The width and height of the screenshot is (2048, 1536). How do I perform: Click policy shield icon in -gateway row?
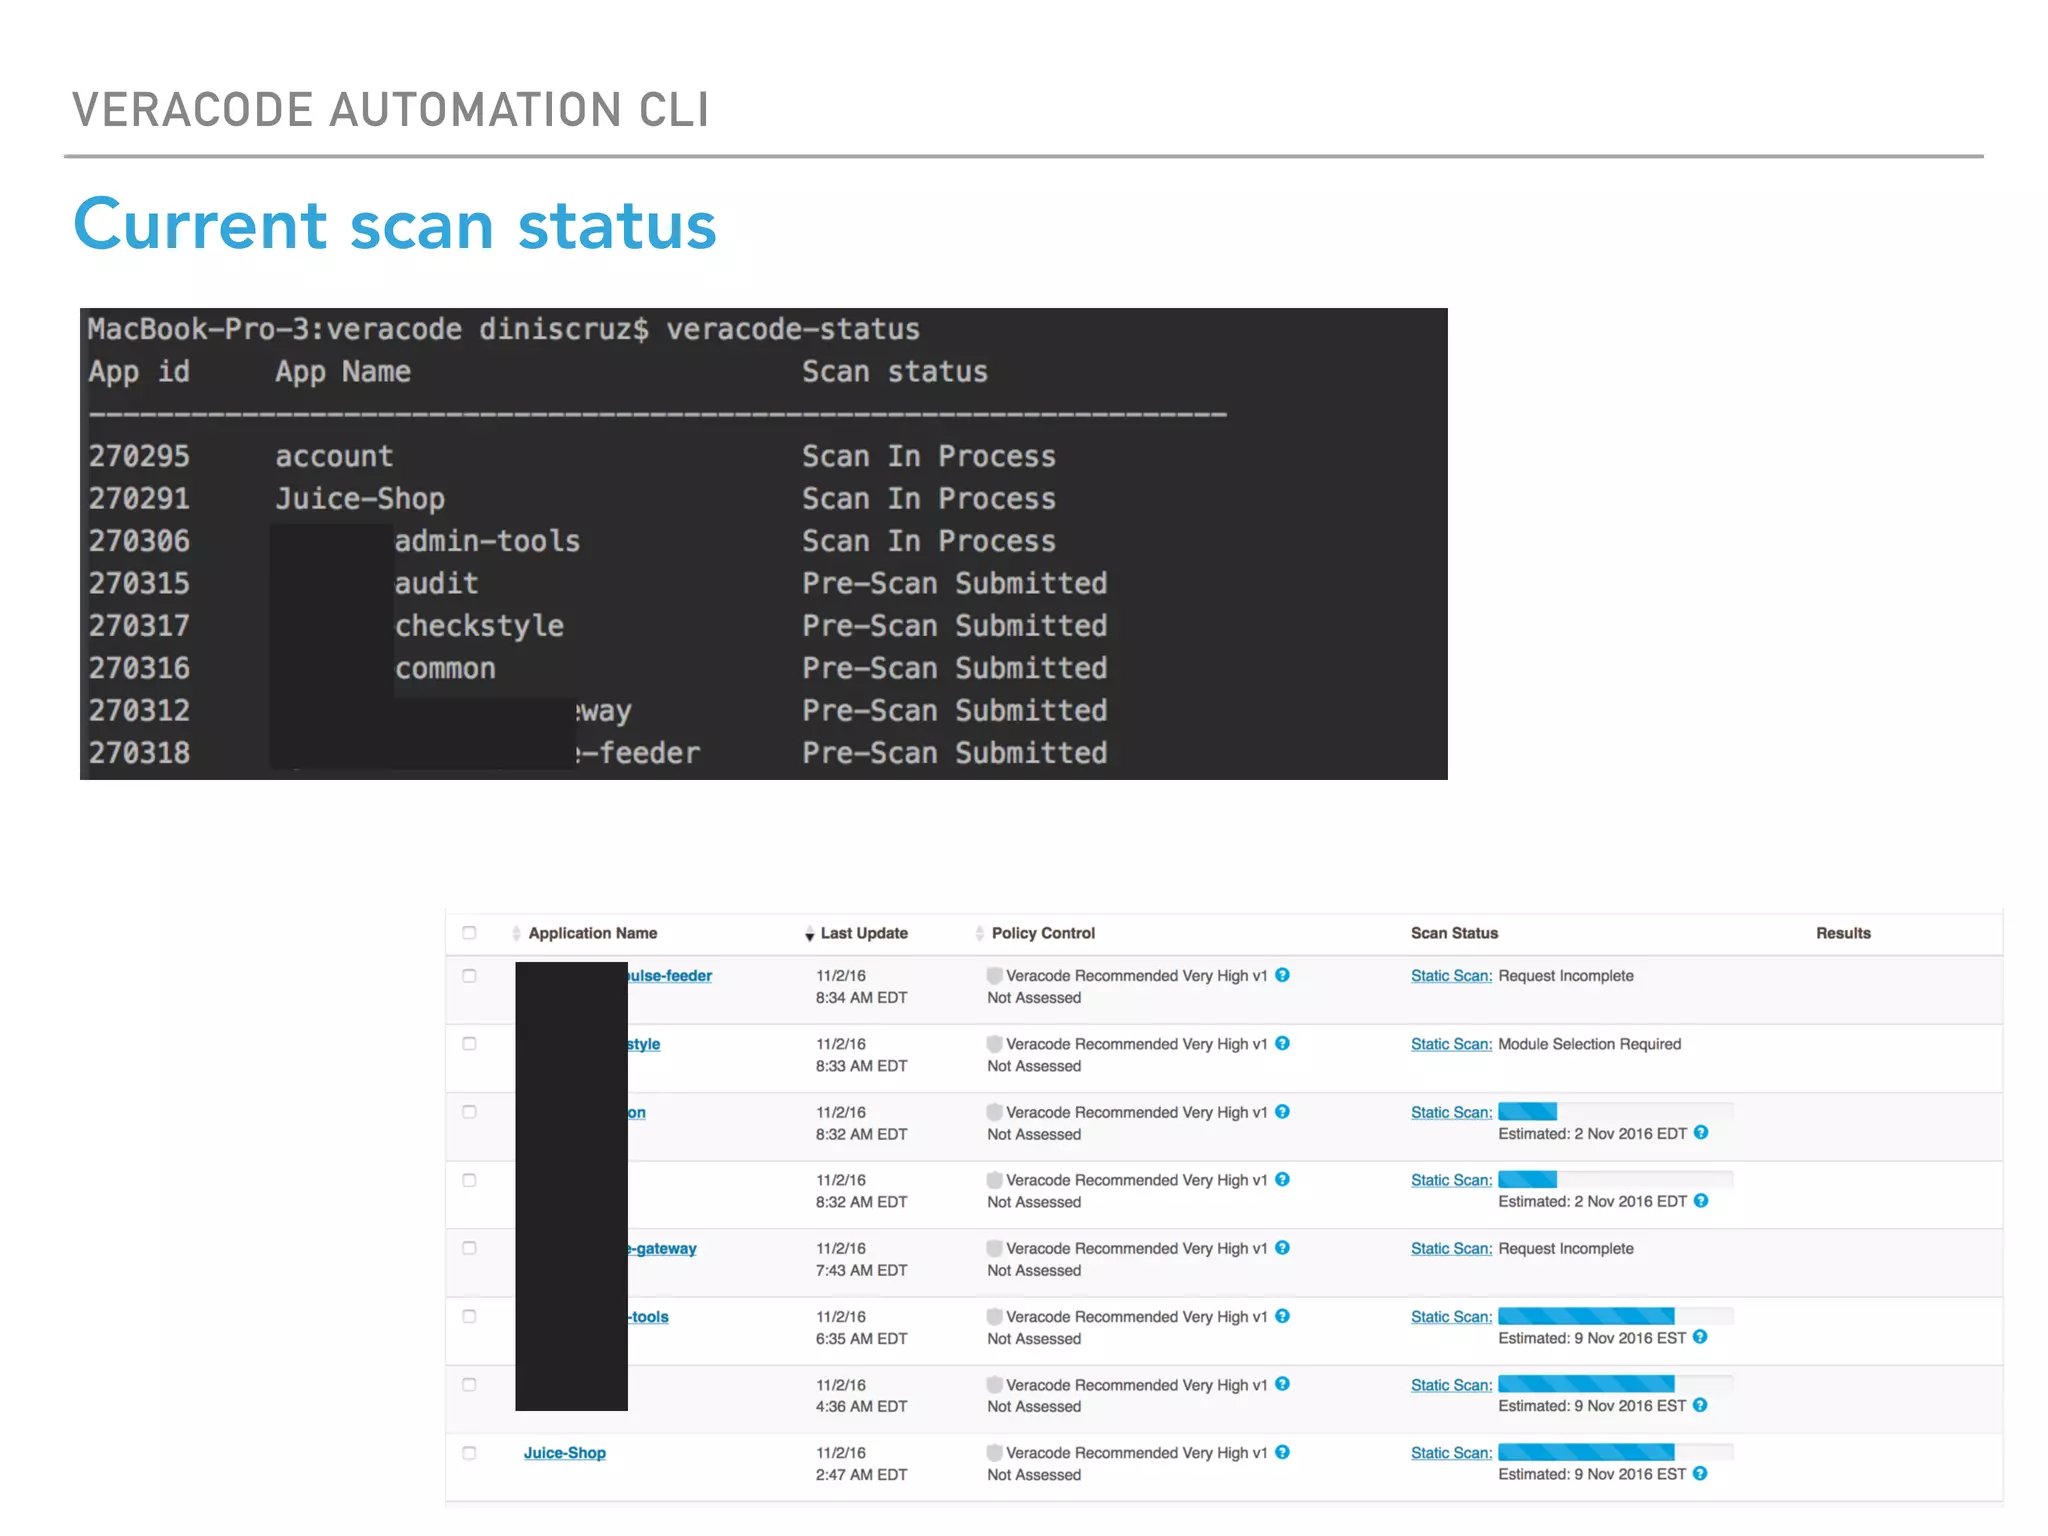[x=994, y=1248]
